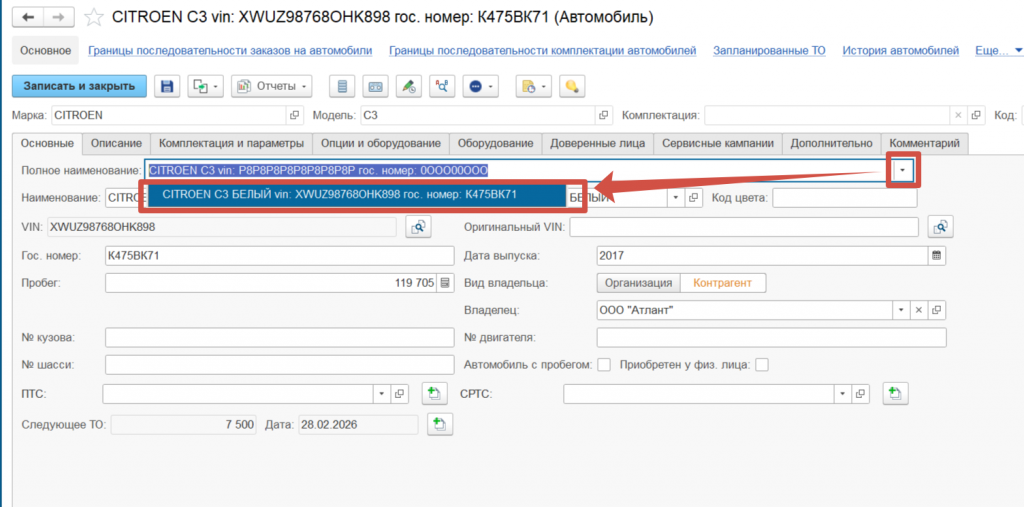This screenshot has width=1024, height=507.
Task: Select Организация as owner type
Action: click(x=638, y=283)
